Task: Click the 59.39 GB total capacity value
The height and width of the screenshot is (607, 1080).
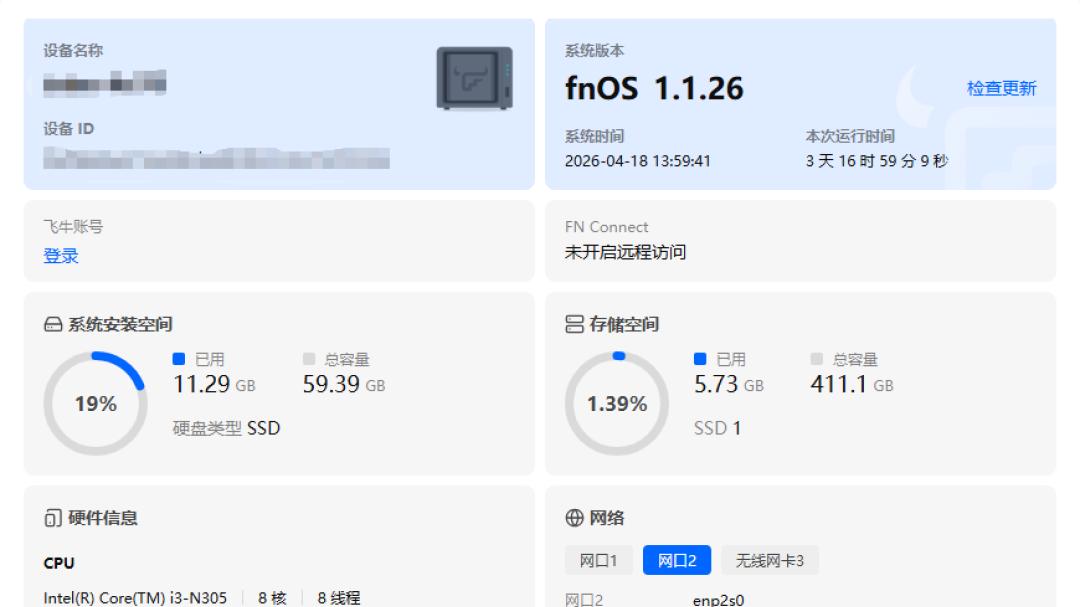Action: click(x=344, y=384)
